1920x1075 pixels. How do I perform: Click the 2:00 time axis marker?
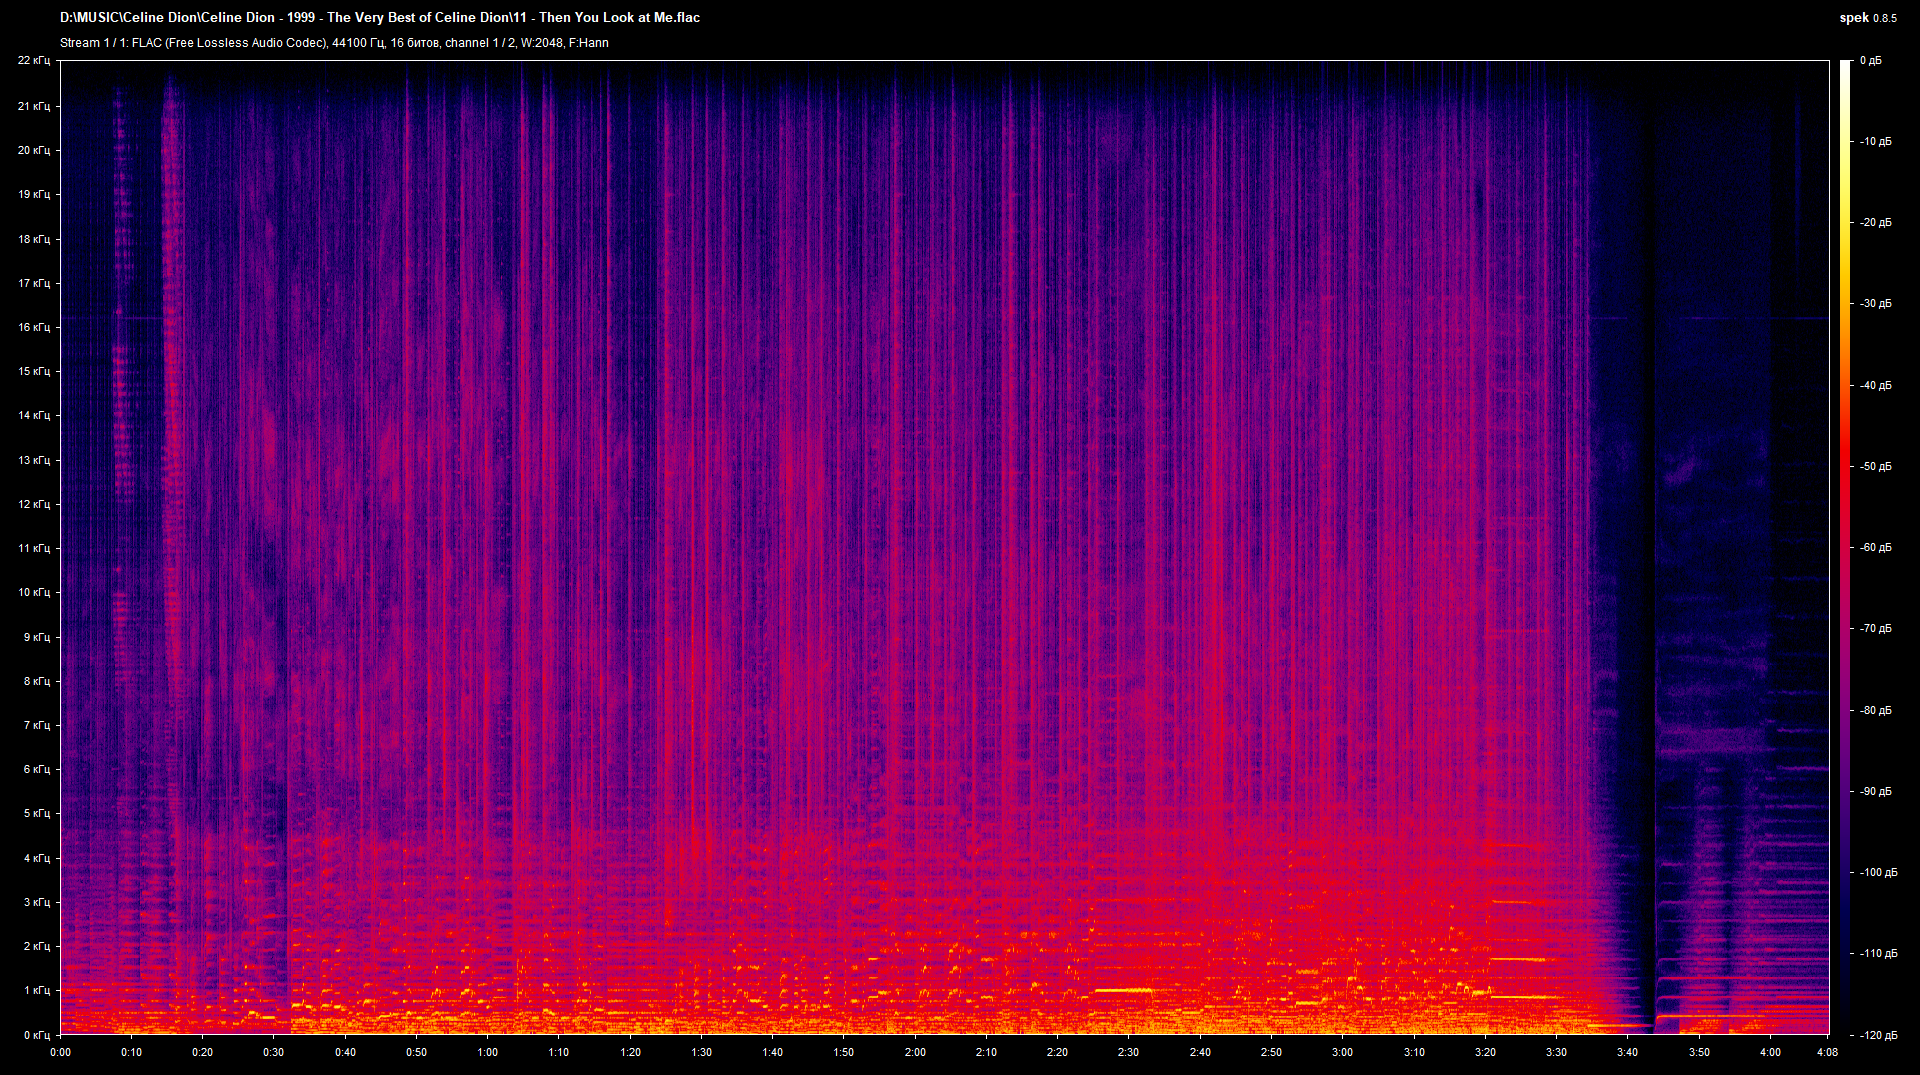(x=915, y=1052)
